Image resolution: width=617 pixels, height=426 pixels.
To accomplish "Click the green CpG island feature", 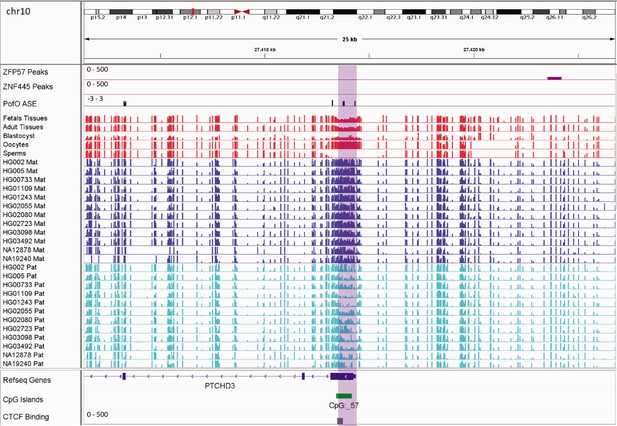I will coord(344,396).
